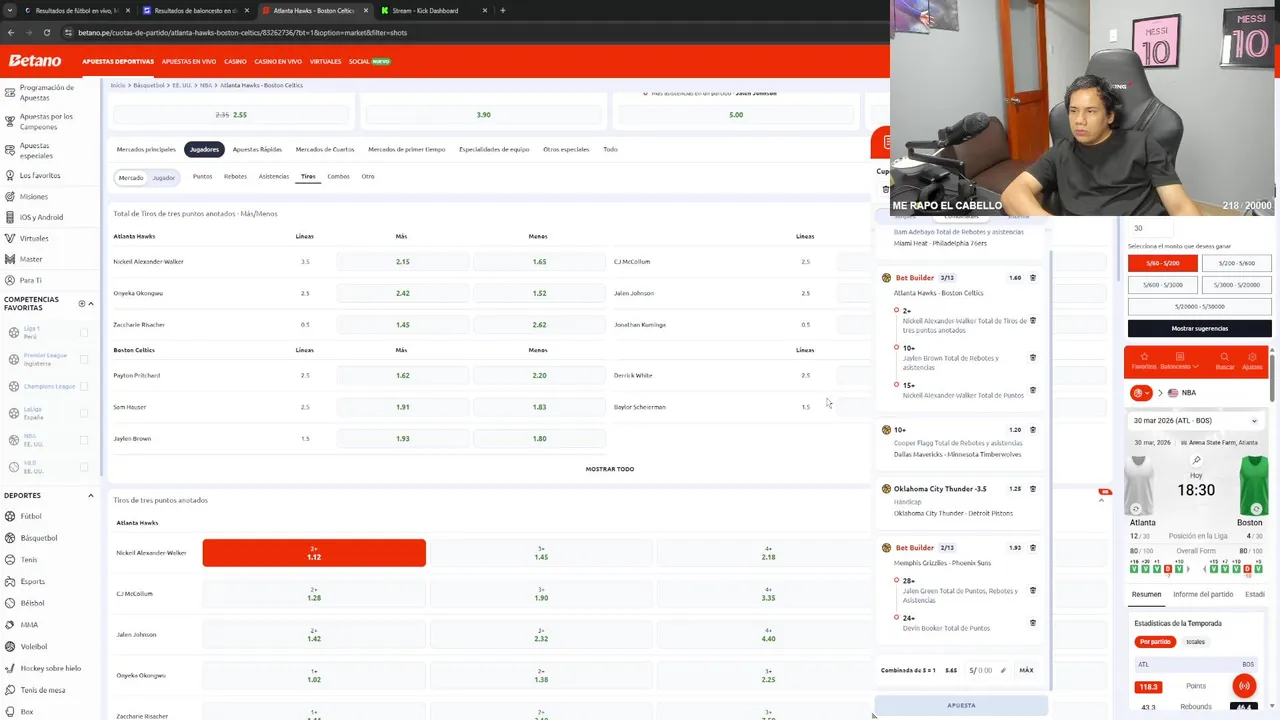Open Apuestas por los Campeones trophy icon
This screenshot has height=720, width=1280.
tap(9, 122)
